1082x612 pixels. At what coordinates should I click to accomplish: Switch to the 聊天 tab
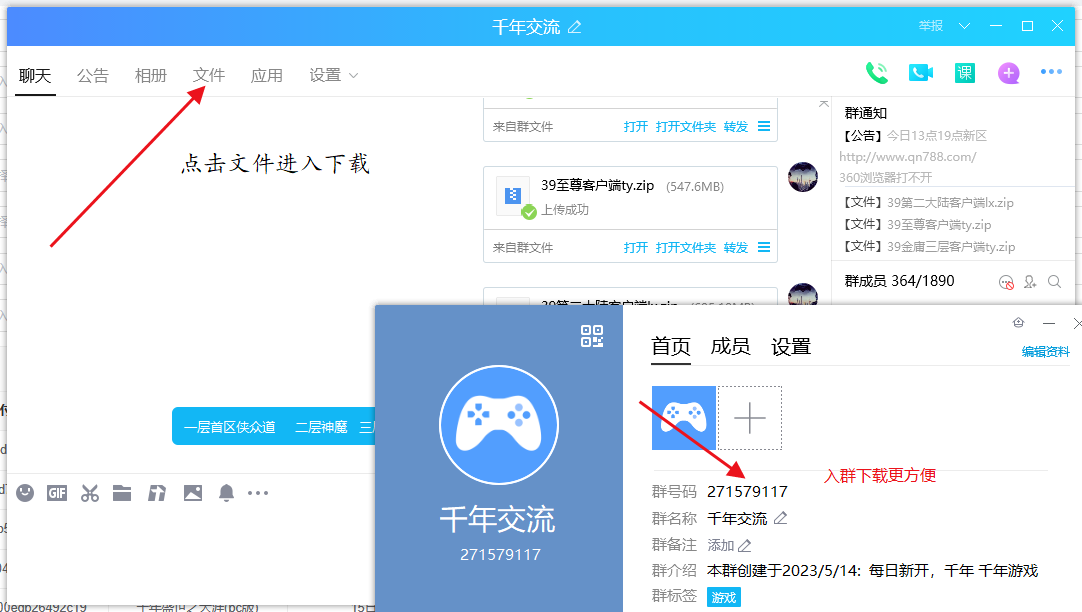tap(35, 75)
